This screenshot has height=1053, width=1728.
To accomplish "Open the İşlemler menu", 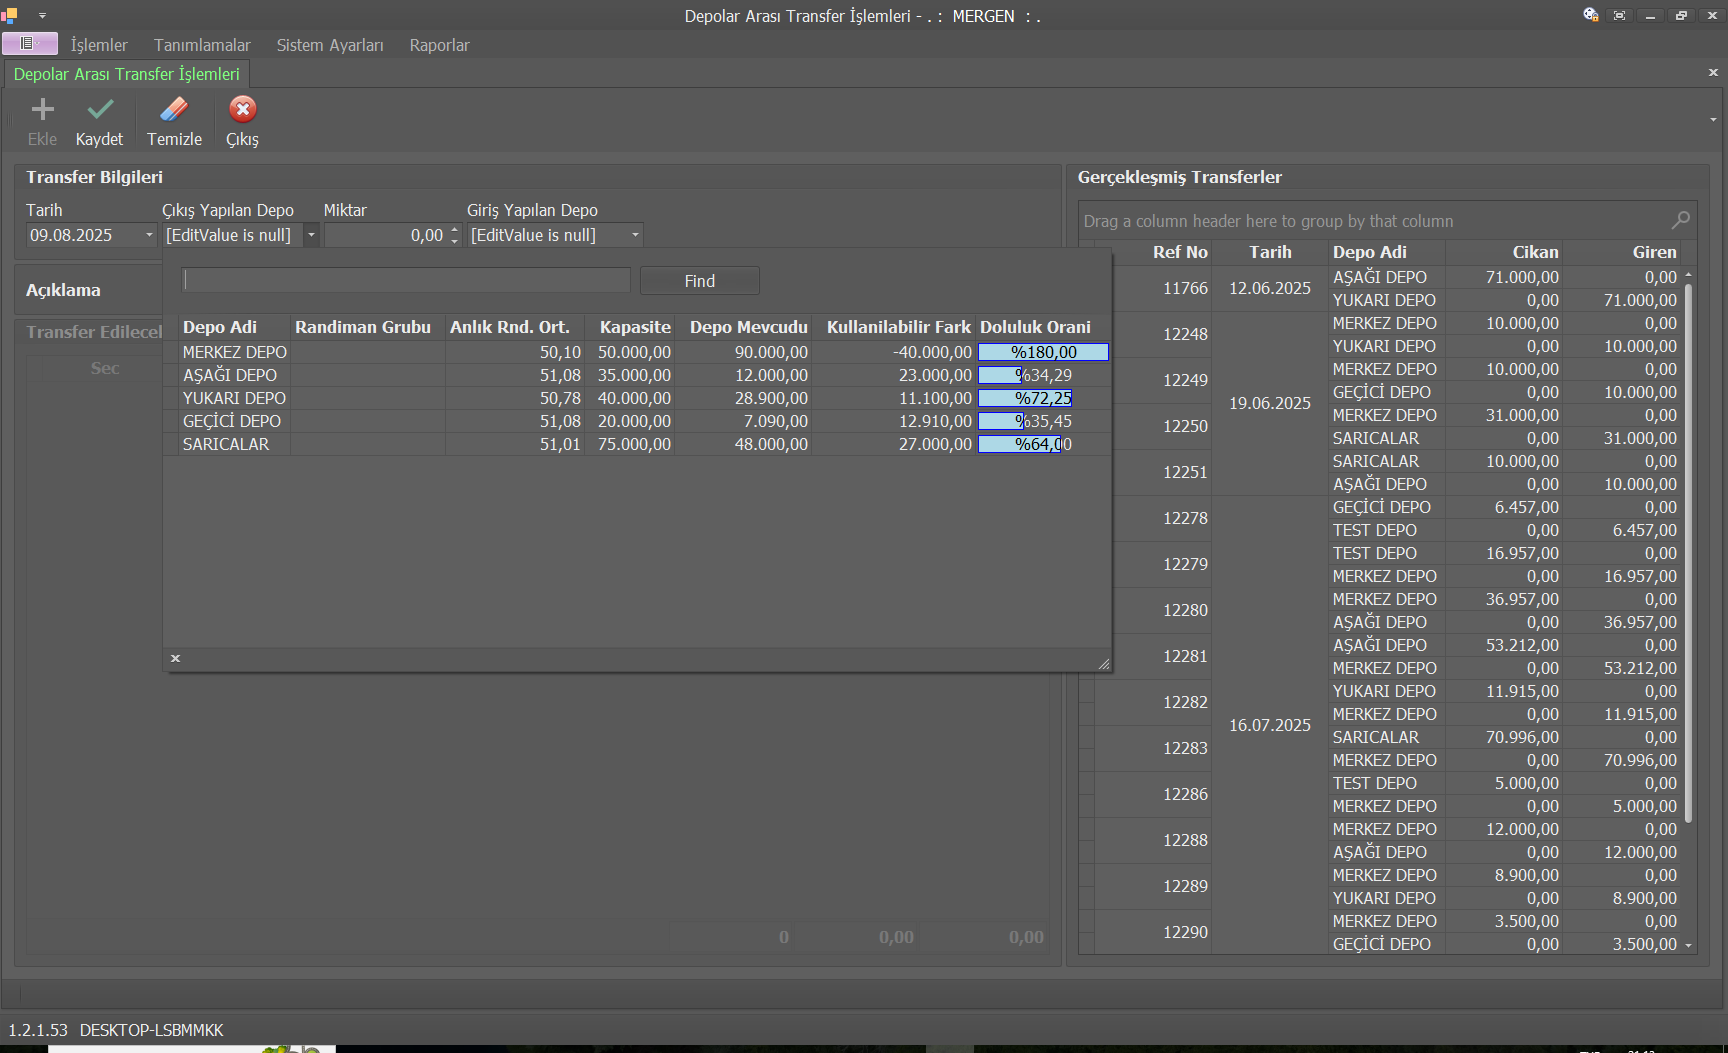I will (99, 45).
